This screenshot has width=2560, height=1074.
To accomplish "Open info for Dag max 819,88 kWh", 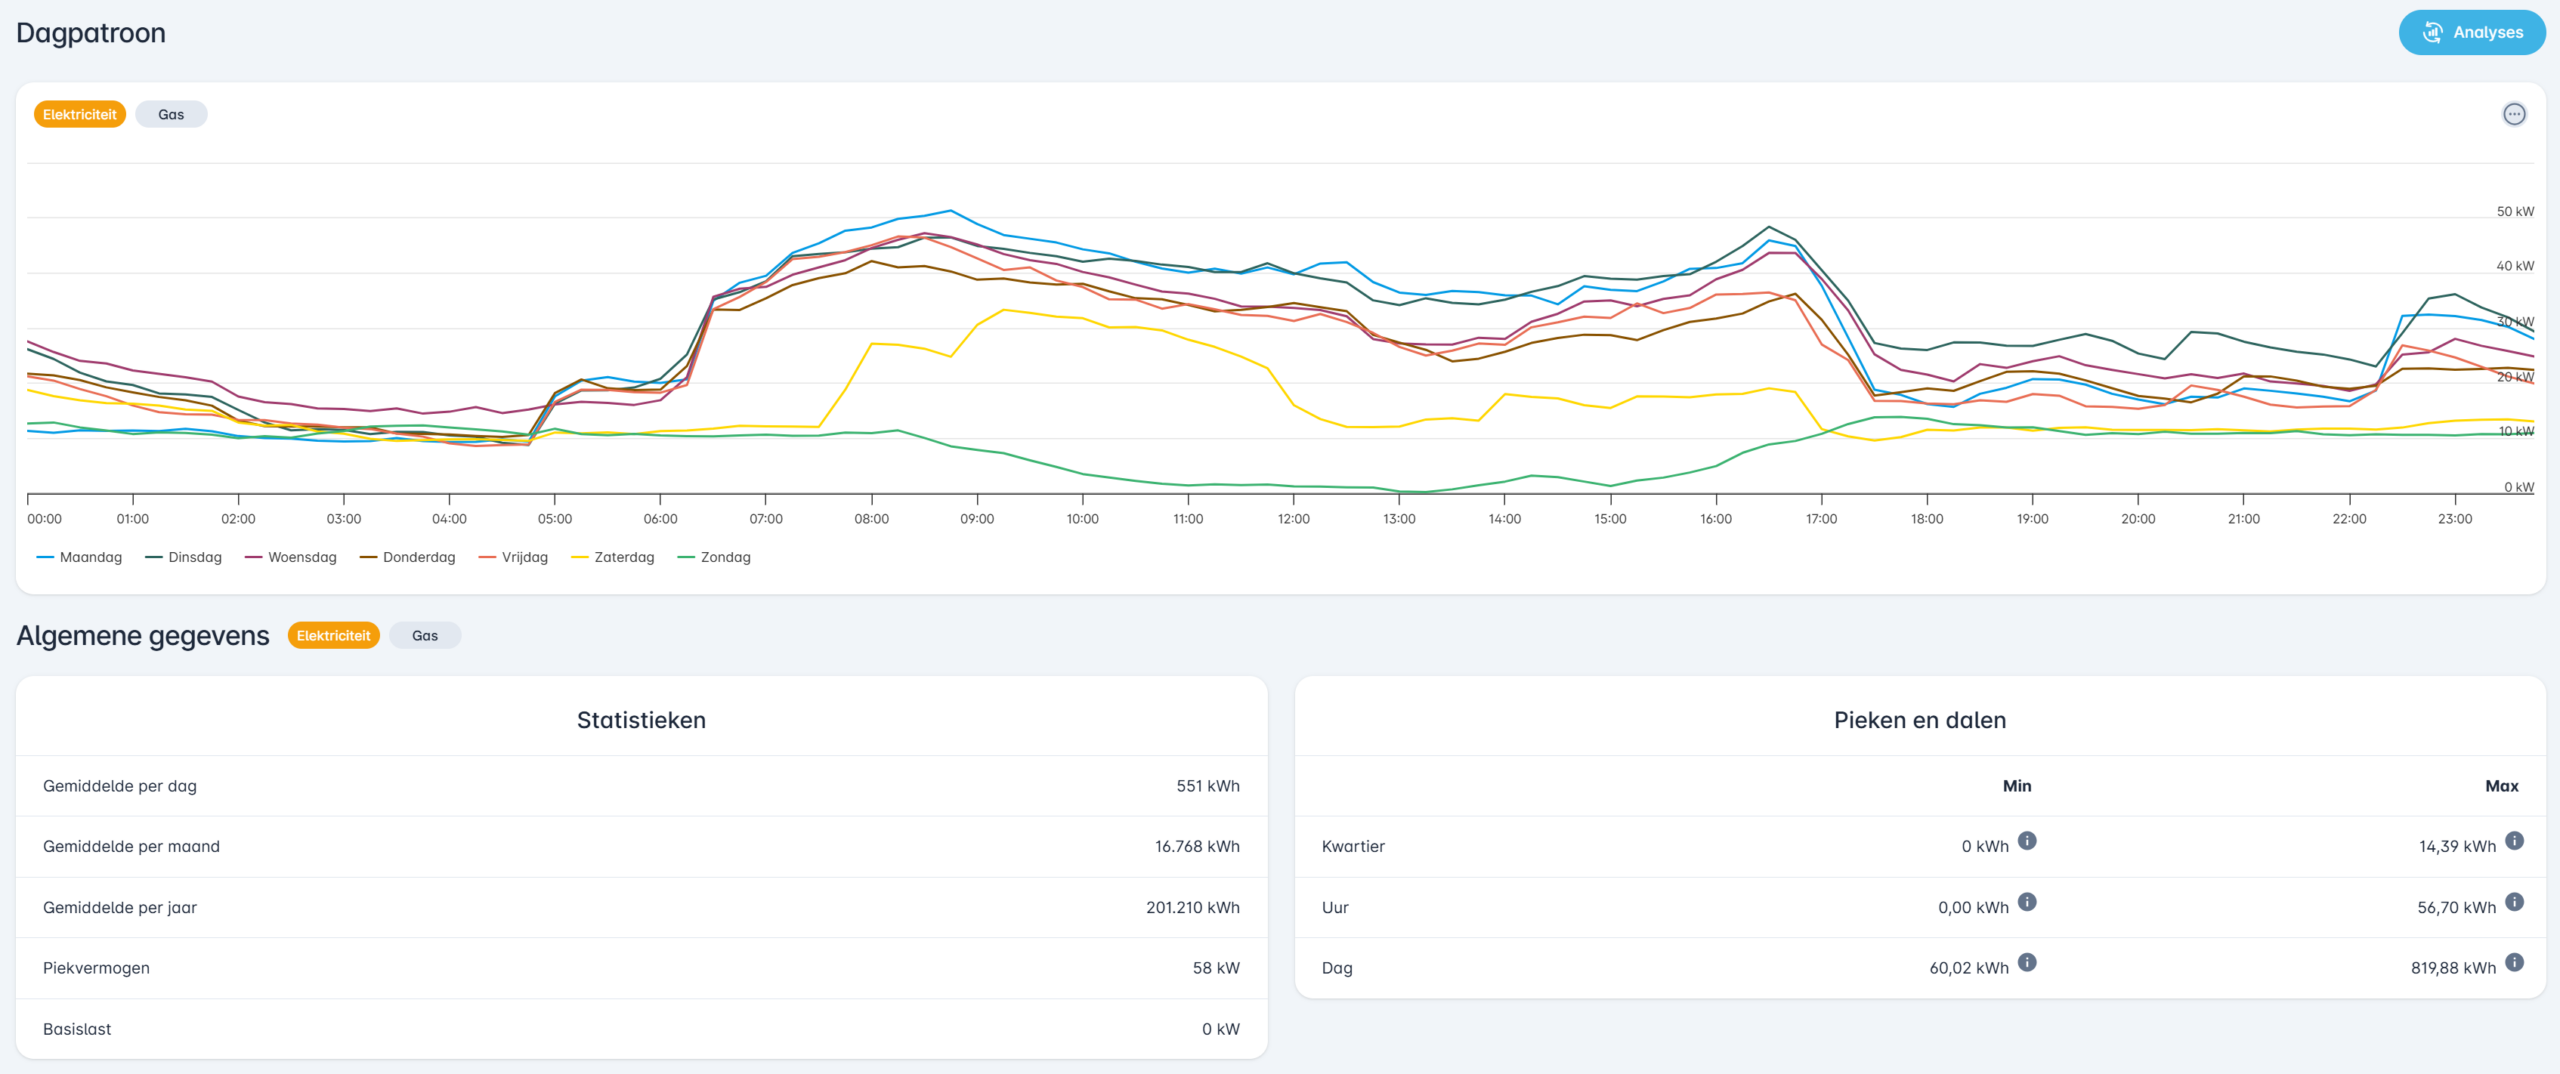I will pyautogui.click(x=2515, y=962).
